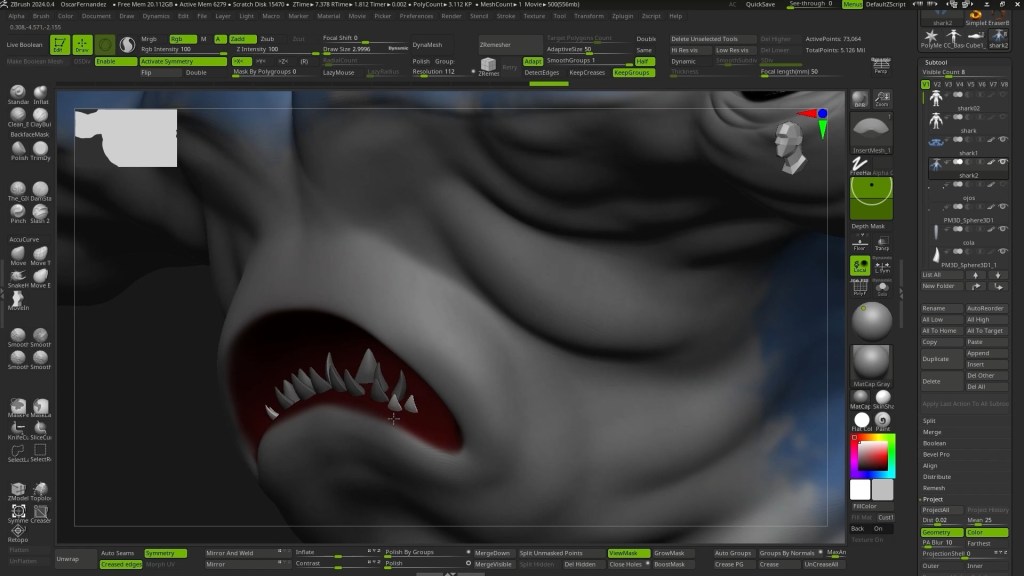Select the MoveInfiniteDepth brush

pyautogui.click(x=18, y=301)
